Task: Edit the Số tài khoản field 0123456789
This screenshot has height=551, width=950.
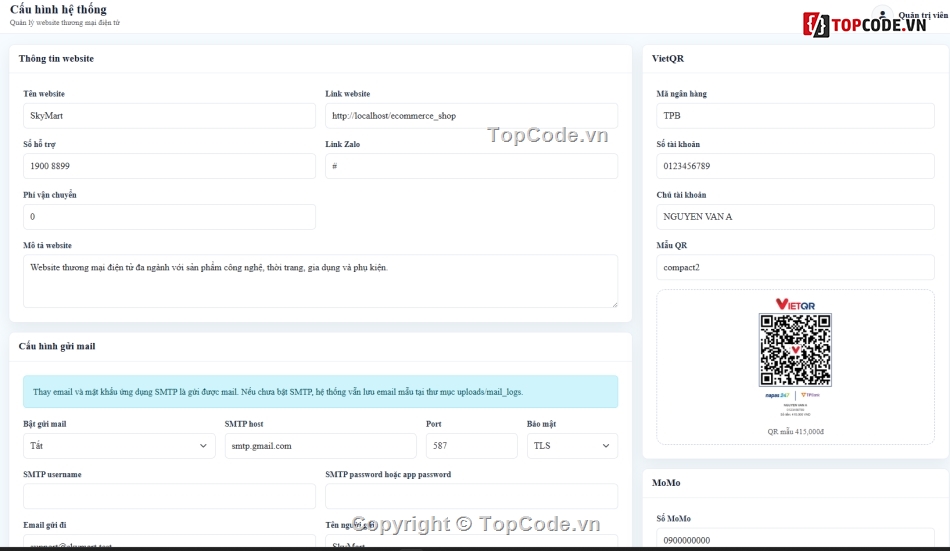Action: point(795,166)
